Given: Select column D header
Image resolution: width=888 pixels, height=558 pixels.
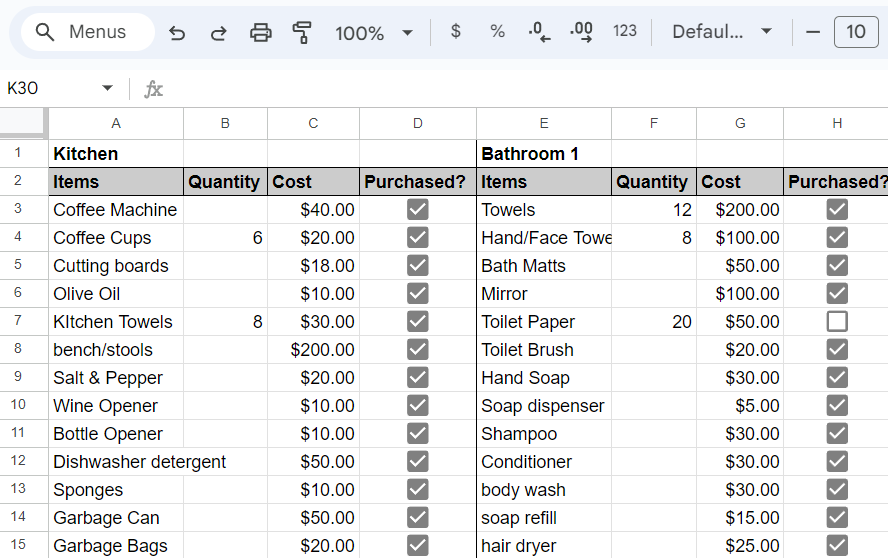Looking at the screenshot, I should (x=418, y=123).
